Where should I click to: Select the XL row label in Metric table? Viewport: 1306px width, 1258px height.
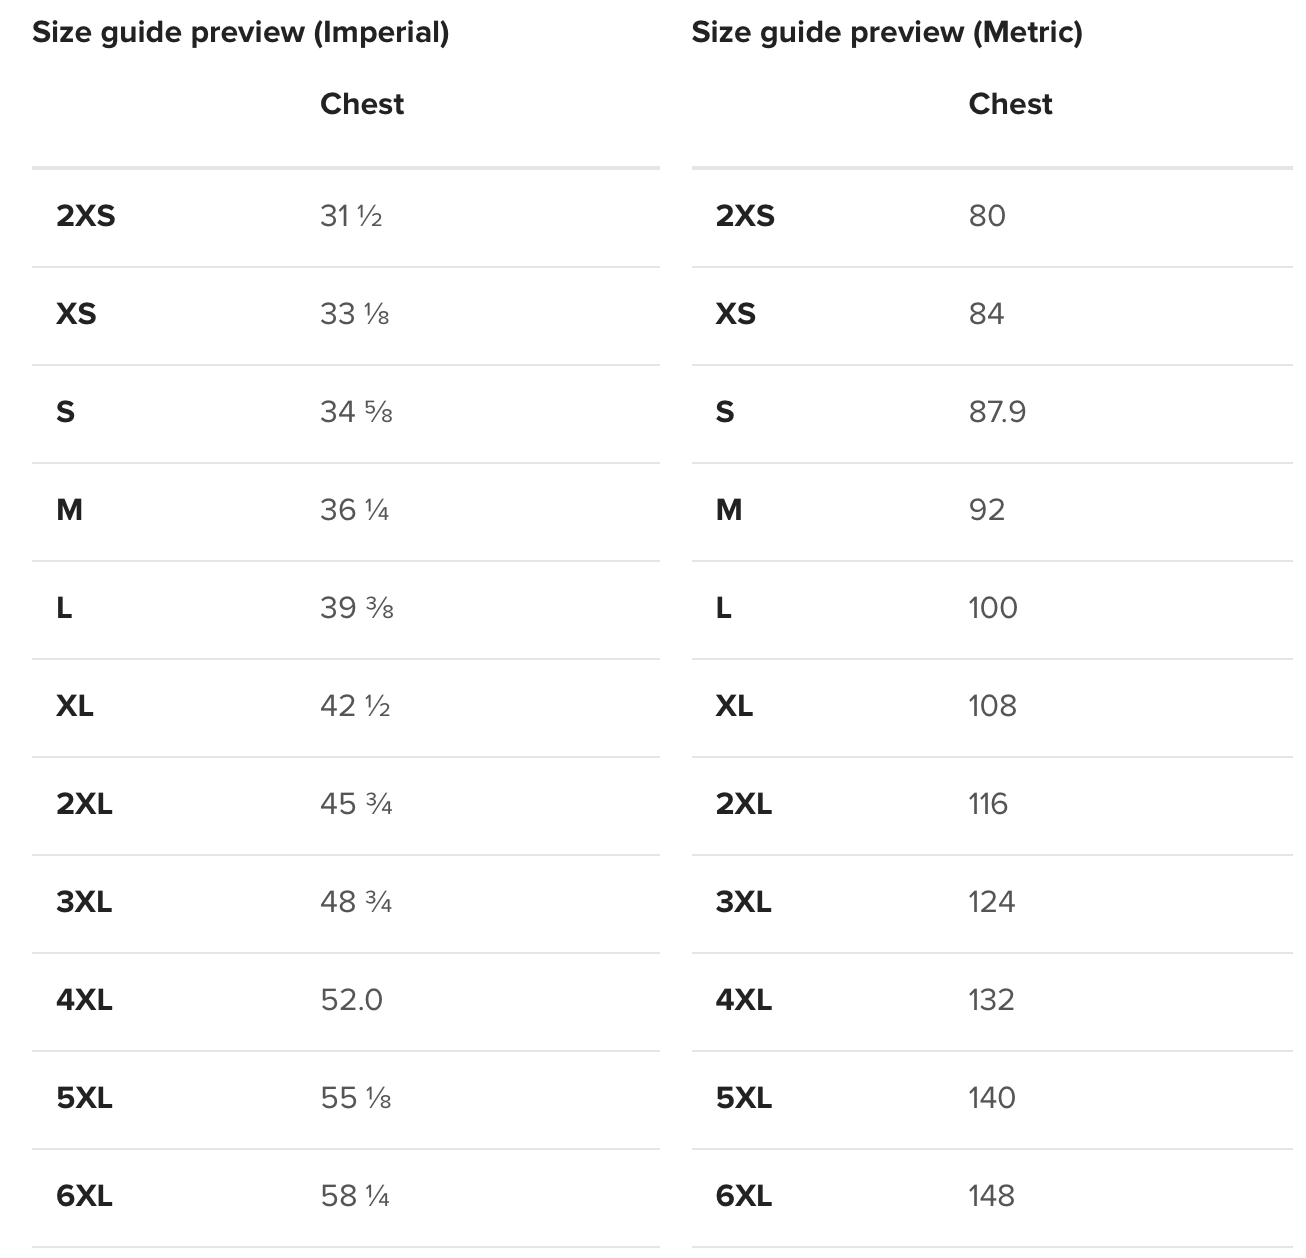(734, 706)
